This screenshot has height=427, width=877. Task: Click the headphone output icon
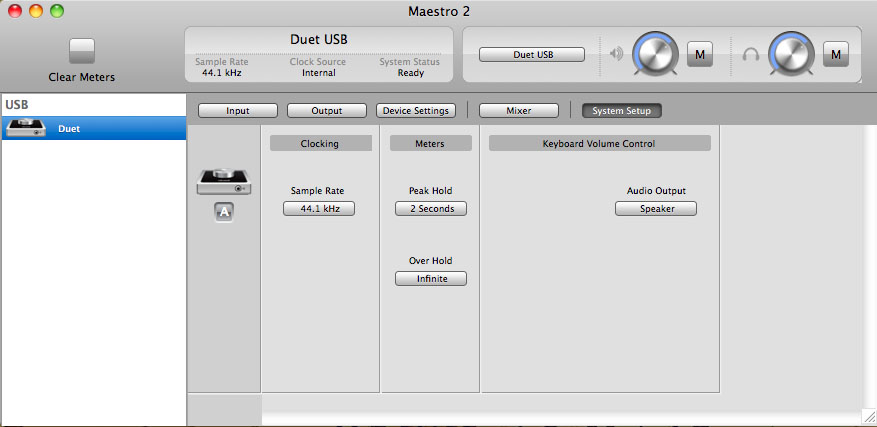click(x=750, y=54)
